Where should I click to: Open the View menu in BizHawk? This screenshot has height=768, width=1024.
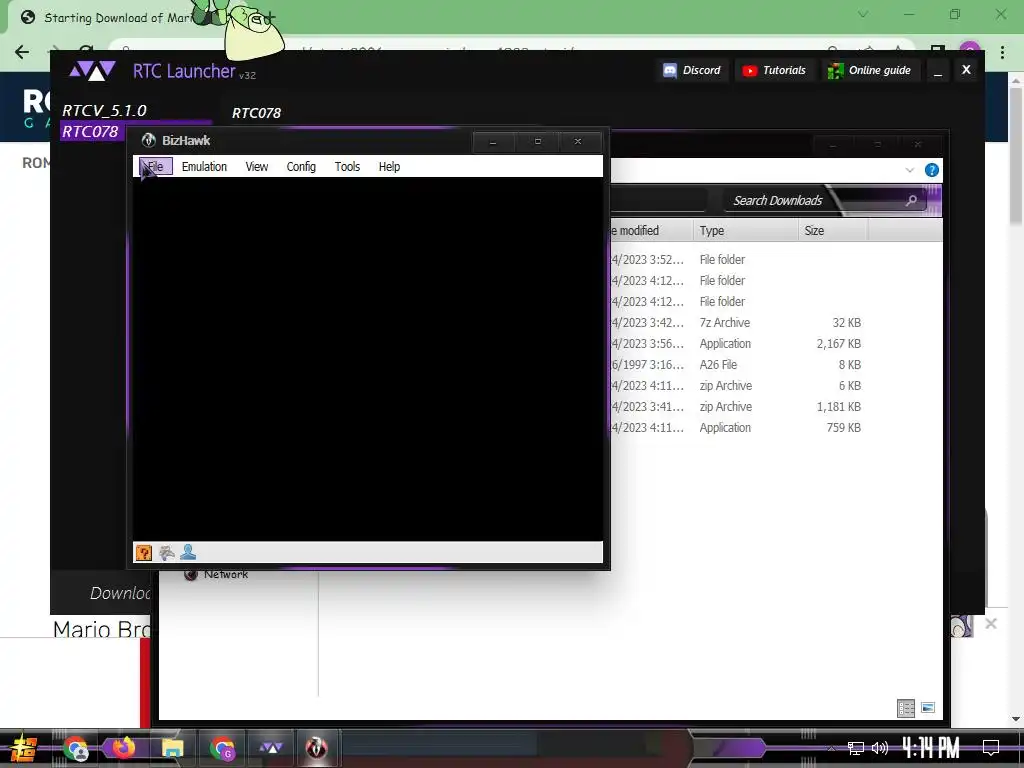pos(257,167)
